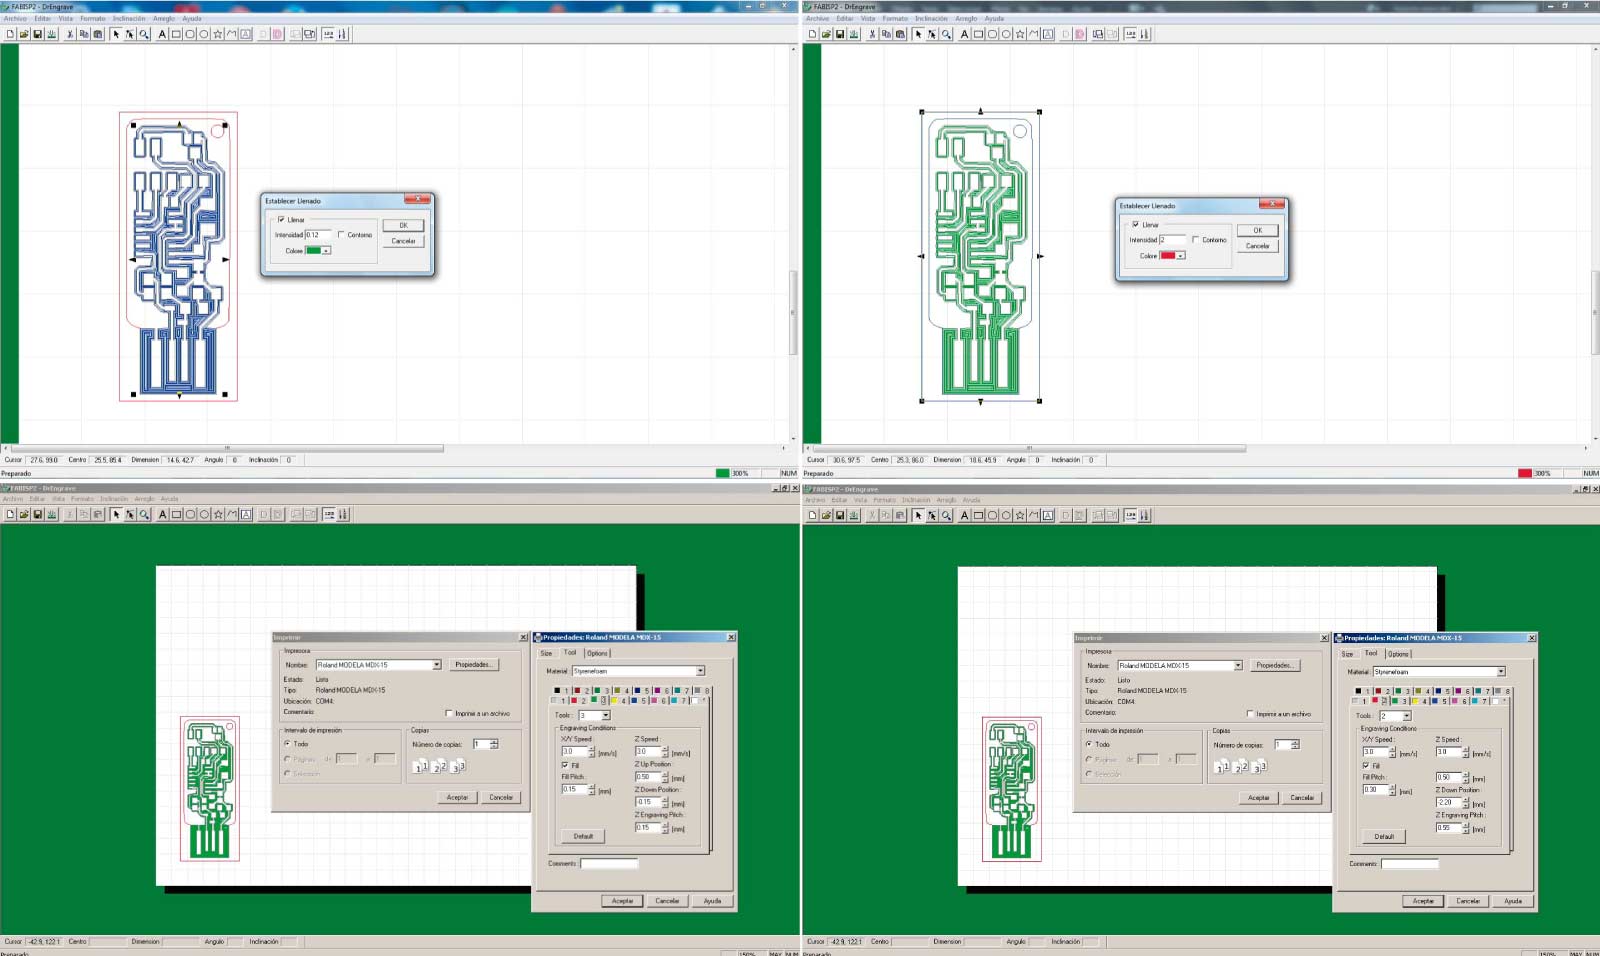Select the Text 'A' tool in bottom-left window
The image size is (1600, 956).
click(162, 515)
